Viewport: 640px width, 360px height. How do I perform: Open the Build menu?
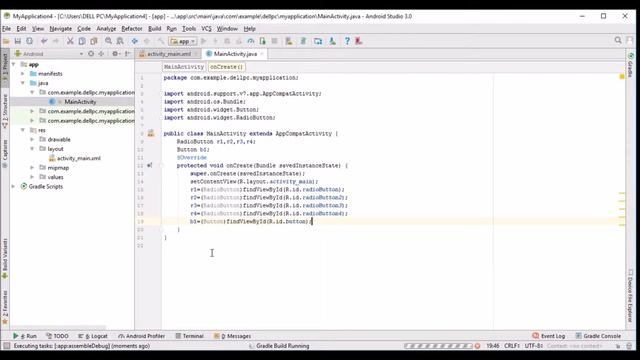pos(154,29)
